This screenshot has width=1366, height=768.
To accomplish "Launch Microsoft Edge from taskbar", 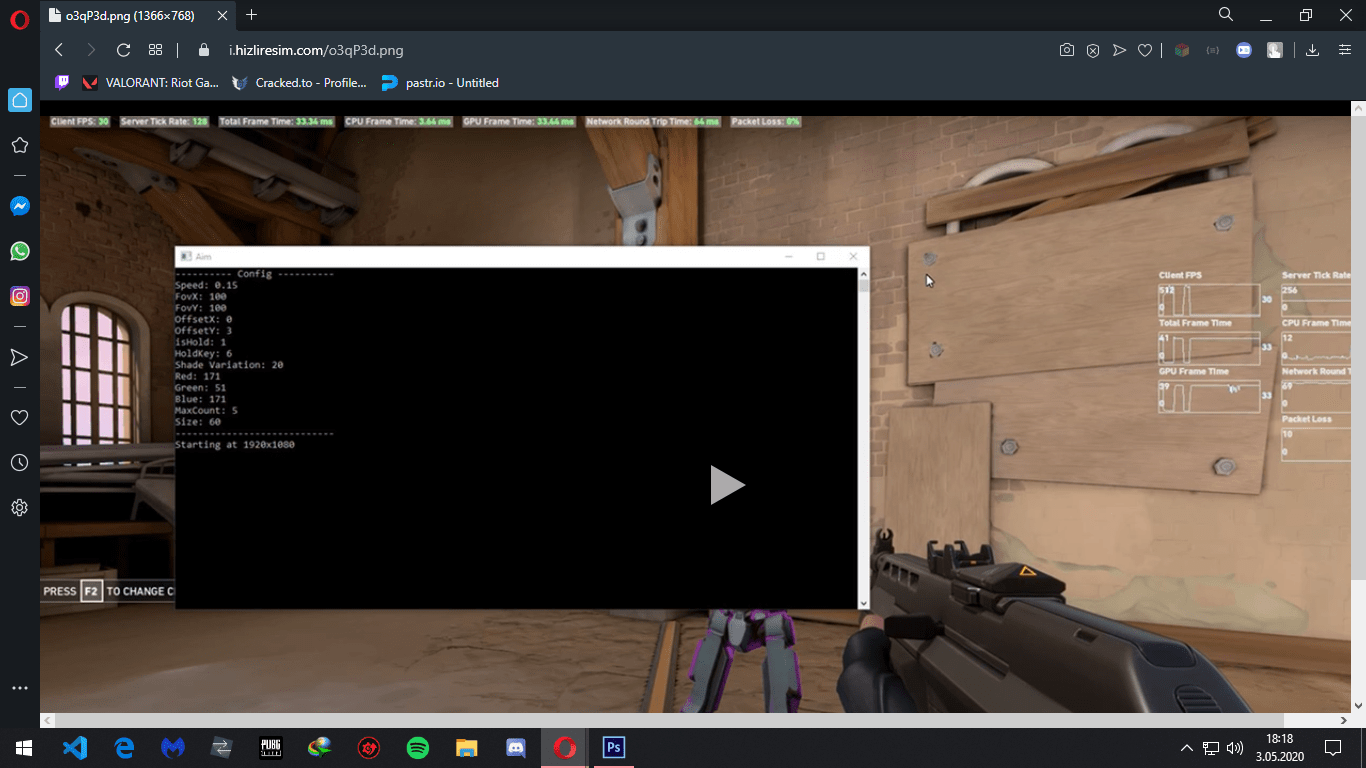I will coord(124,747).
